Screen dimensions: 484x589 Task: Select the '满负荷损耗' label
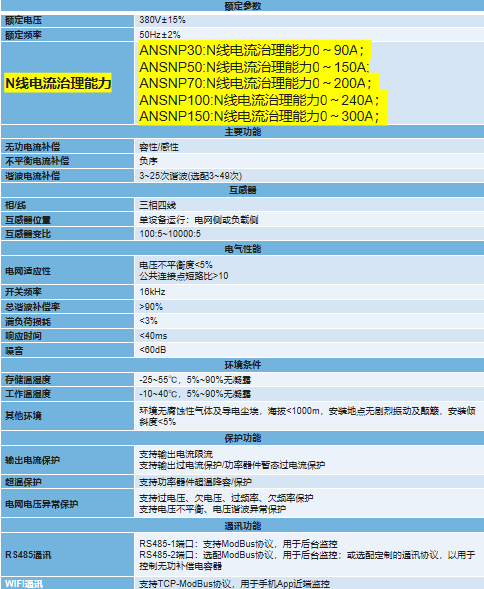click(28, 322)
